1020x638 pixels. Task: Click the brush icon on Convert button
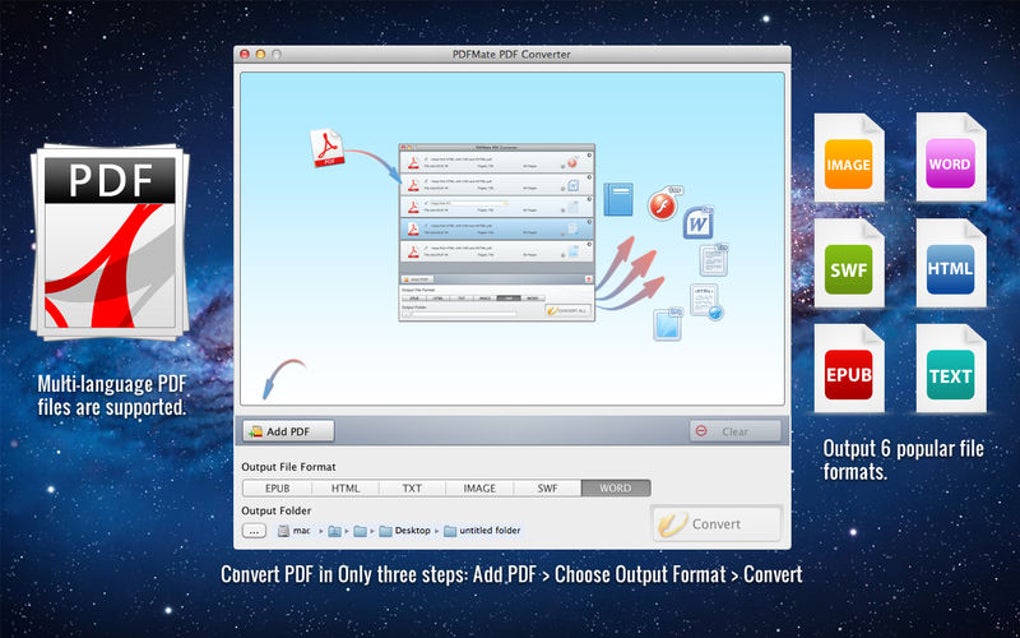coord(672,524)
